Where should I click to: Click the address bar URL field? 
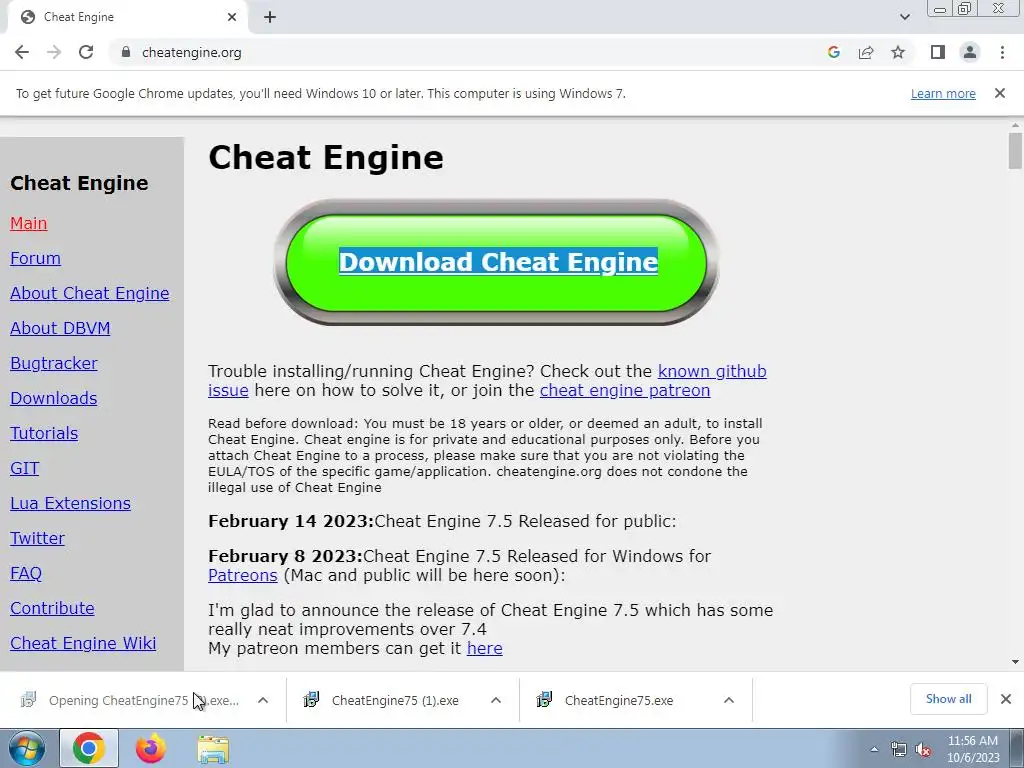tap(470, 52)
